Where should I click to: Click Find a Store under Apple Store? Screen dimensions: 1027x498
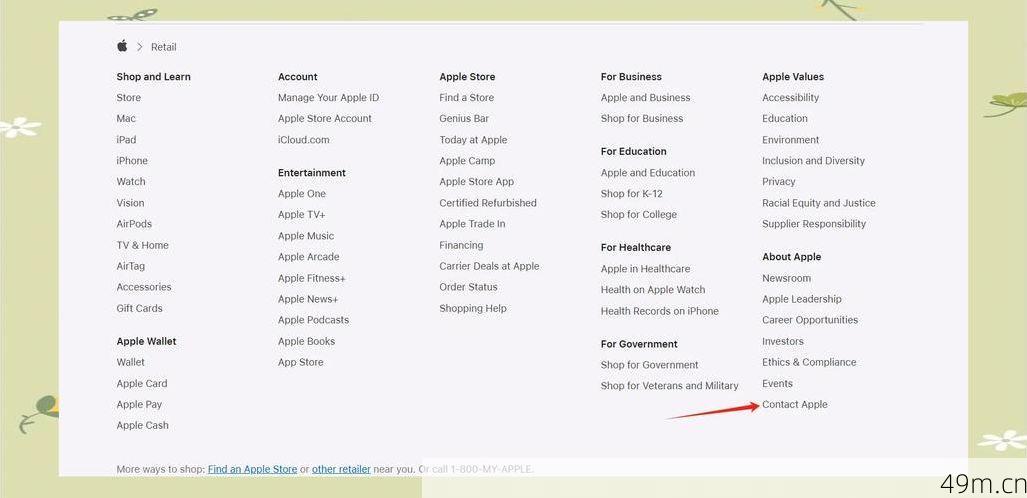click(467, 98)
